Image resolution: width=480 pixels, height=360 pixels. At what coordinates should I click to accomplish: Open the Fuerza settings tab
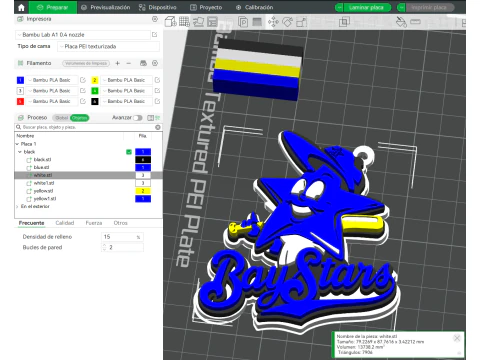pyautogui.click(x=94, y=223)
